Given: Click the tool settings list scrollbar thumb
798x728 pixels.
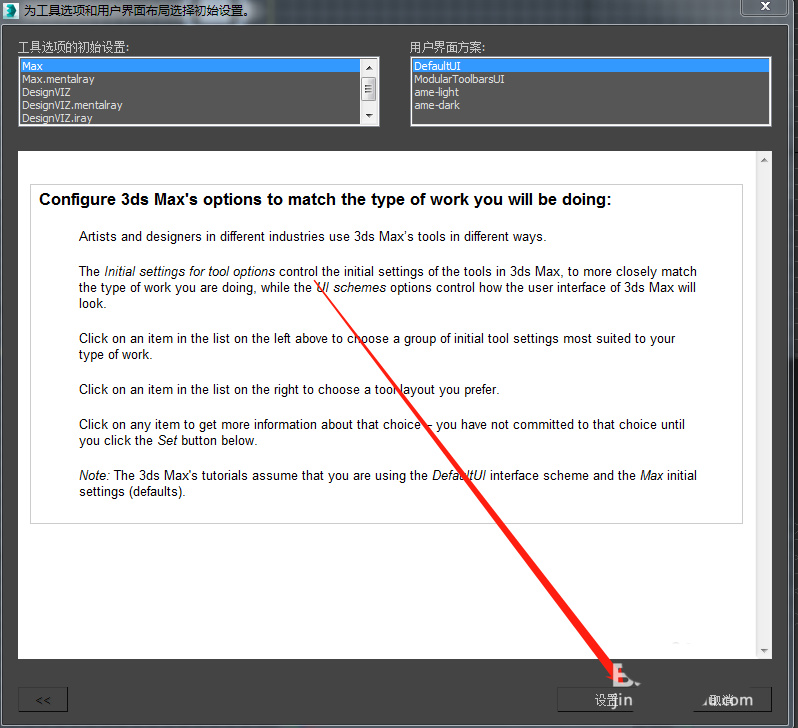Looking at the screenshot, I should pos(369,89).
